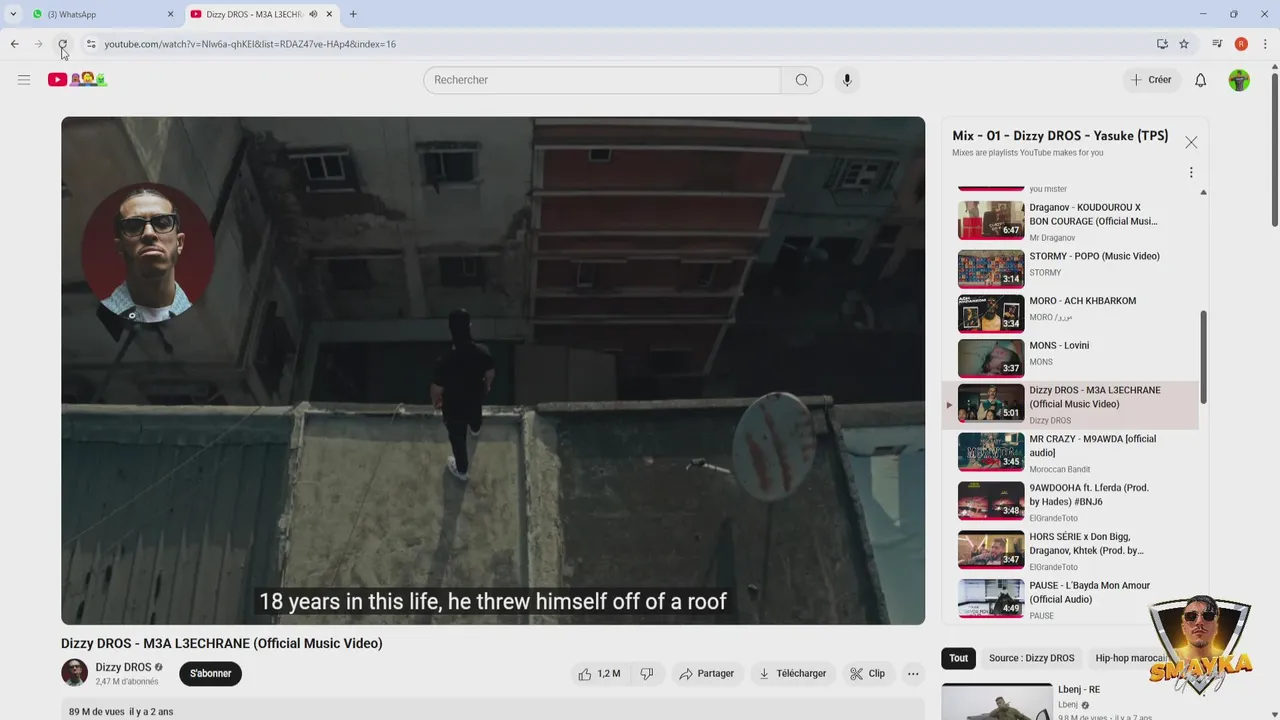This screenshot has height=720, width=1280.
Task: Go to YouTube home via logo
Action: 77,80
